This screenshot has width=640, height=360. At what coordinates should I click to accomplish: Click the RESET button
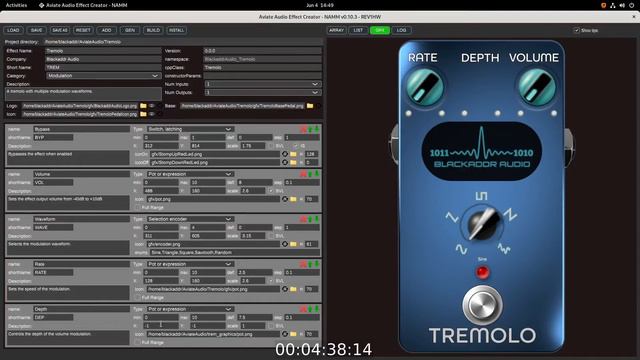tap(83, 30)
